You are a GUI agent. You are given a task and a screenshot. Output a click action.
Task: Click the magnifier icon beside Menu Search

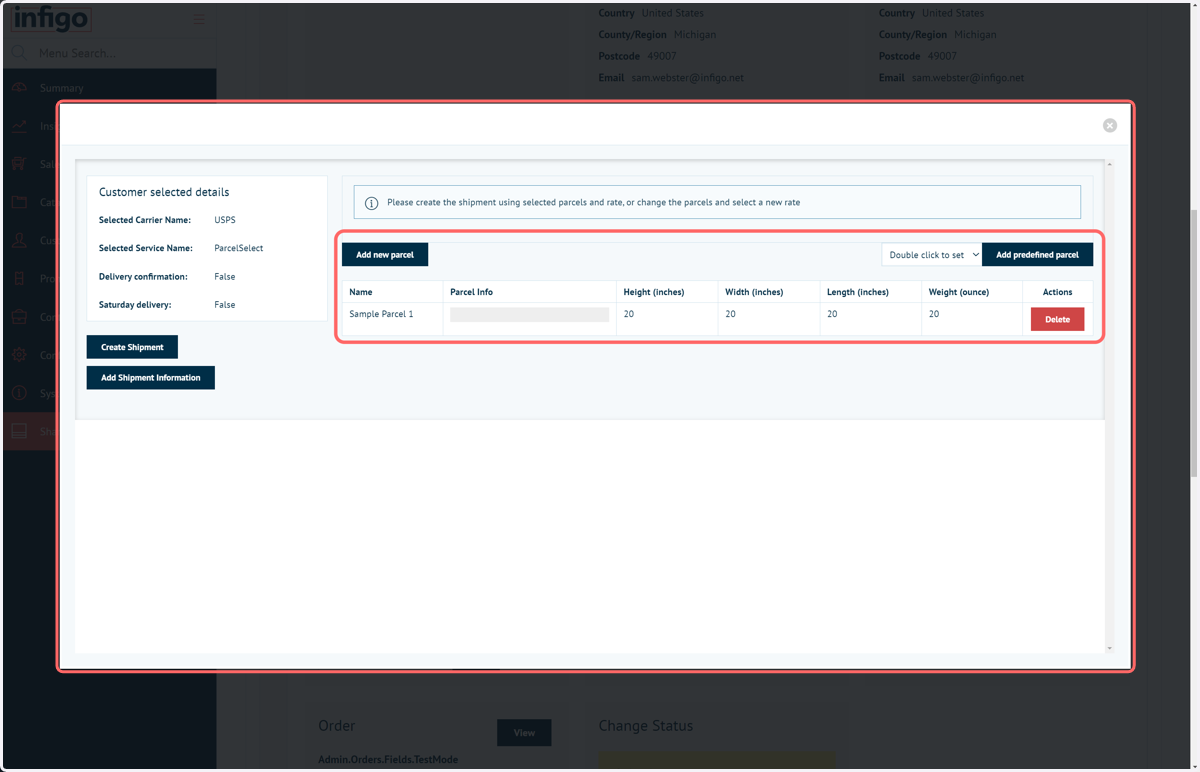(19, 53)
